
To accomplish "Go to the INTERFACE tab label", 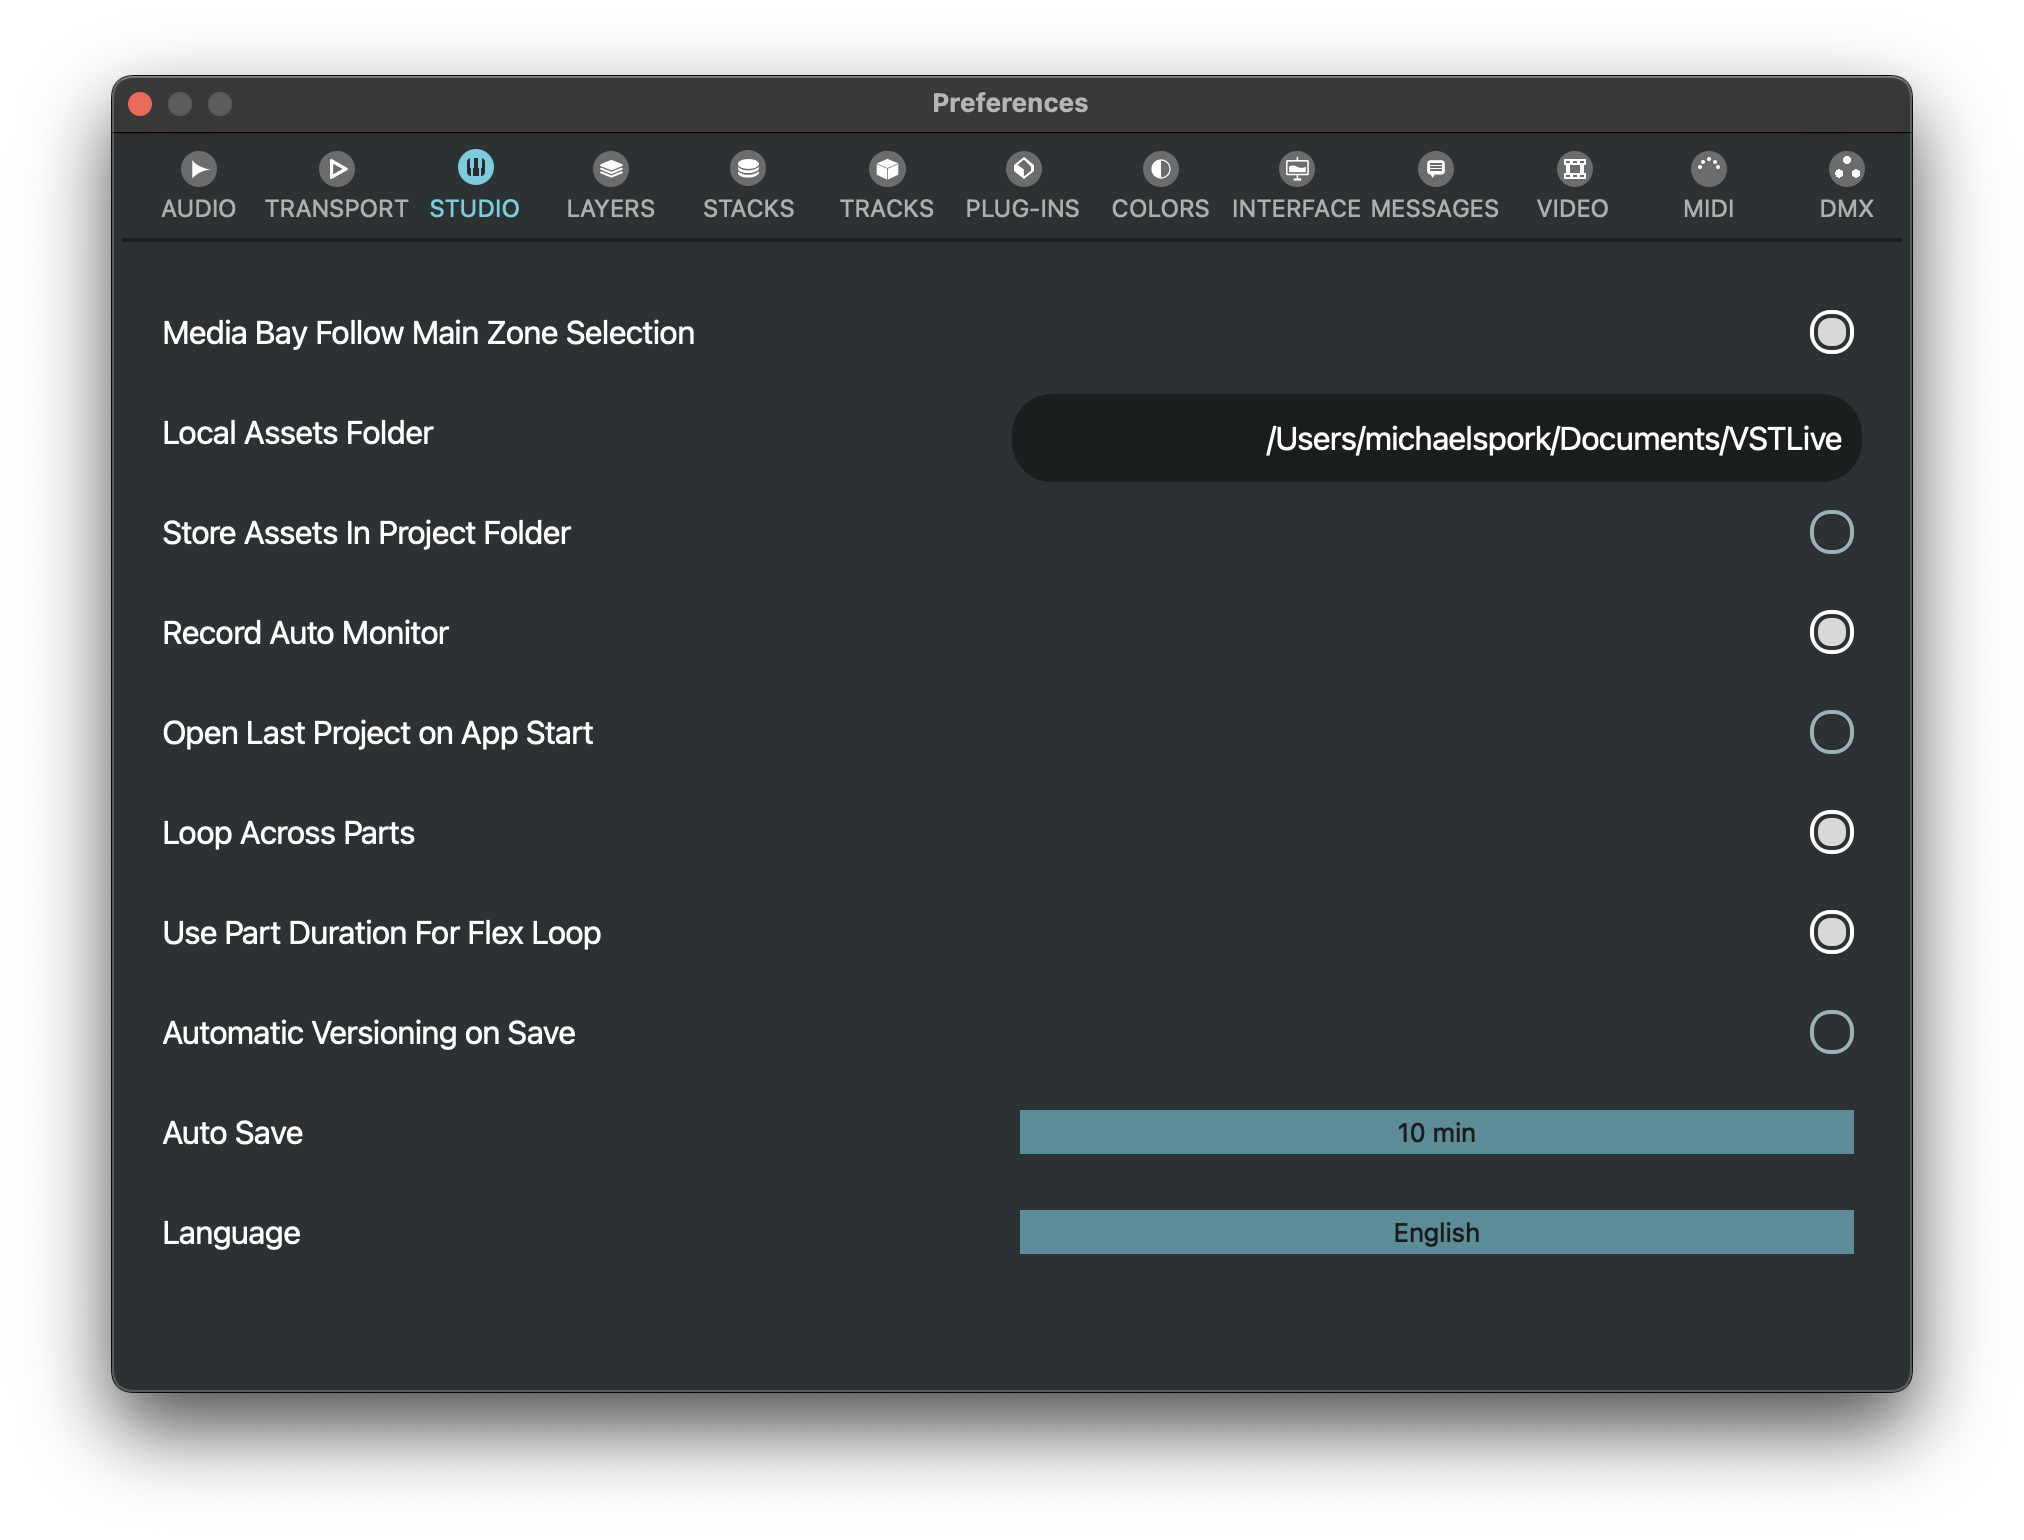I will pos(1296,209).
